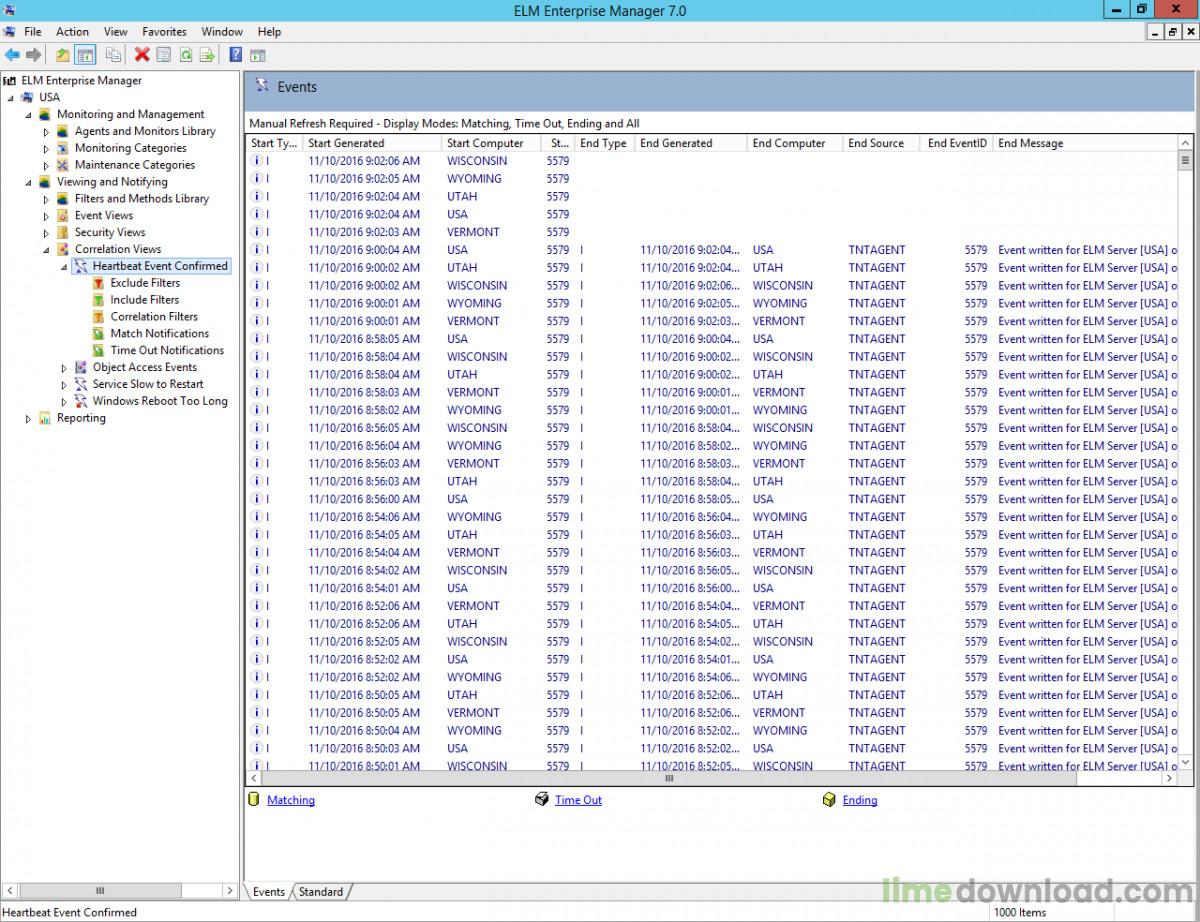Click the Copy toolbar icon
The image size is (1200, 922).
coord(114,55)
